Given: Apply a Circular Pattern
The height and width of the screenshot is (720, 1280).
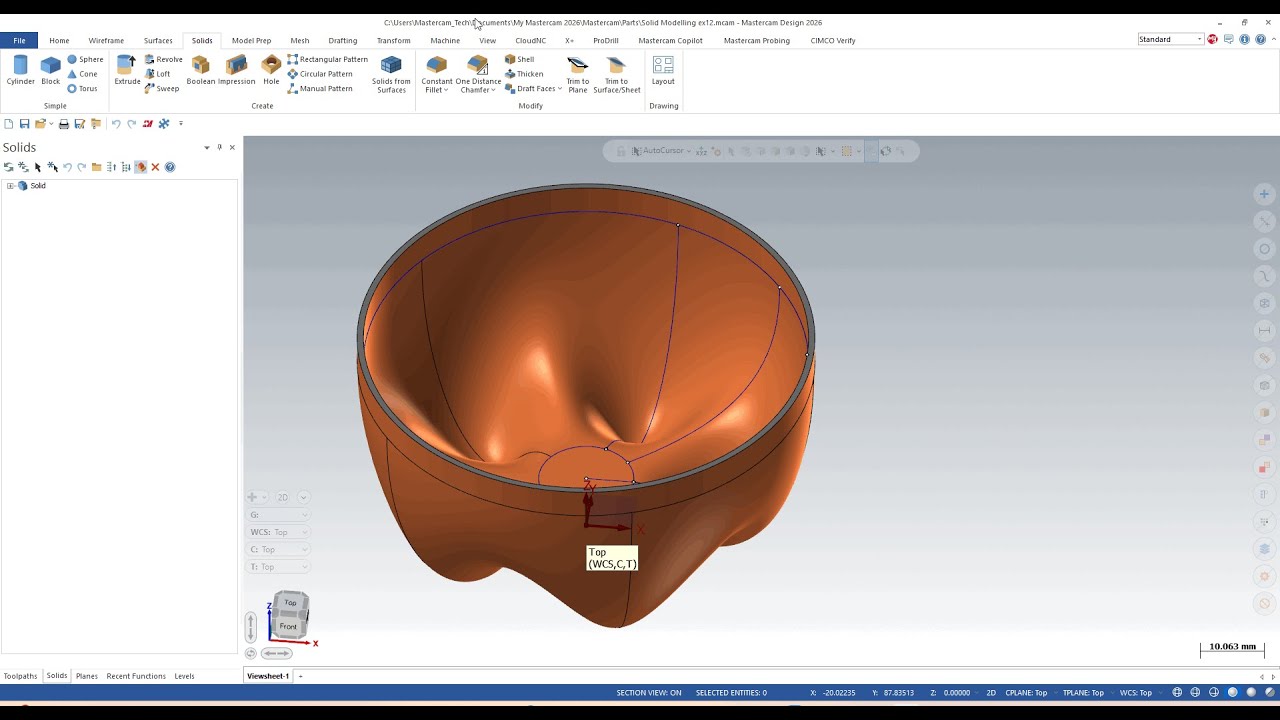Looking at the screenshot, I should [320, 74].
